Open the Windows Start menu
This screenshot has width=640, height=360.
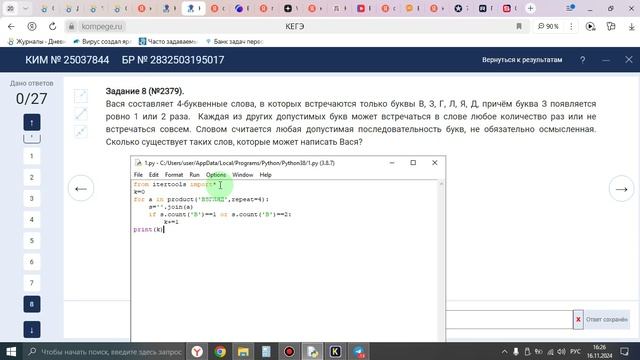tap(11, 351)
